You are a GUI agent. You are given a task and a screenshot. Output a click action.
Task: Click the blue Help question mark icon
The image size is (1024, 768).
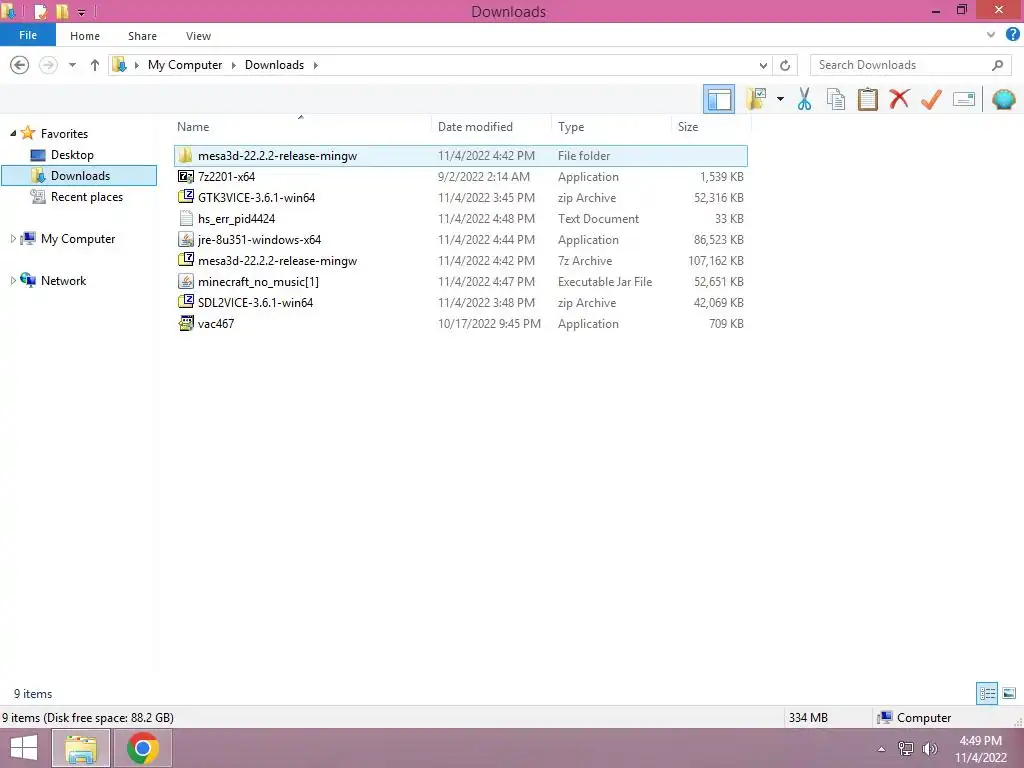1012,35
